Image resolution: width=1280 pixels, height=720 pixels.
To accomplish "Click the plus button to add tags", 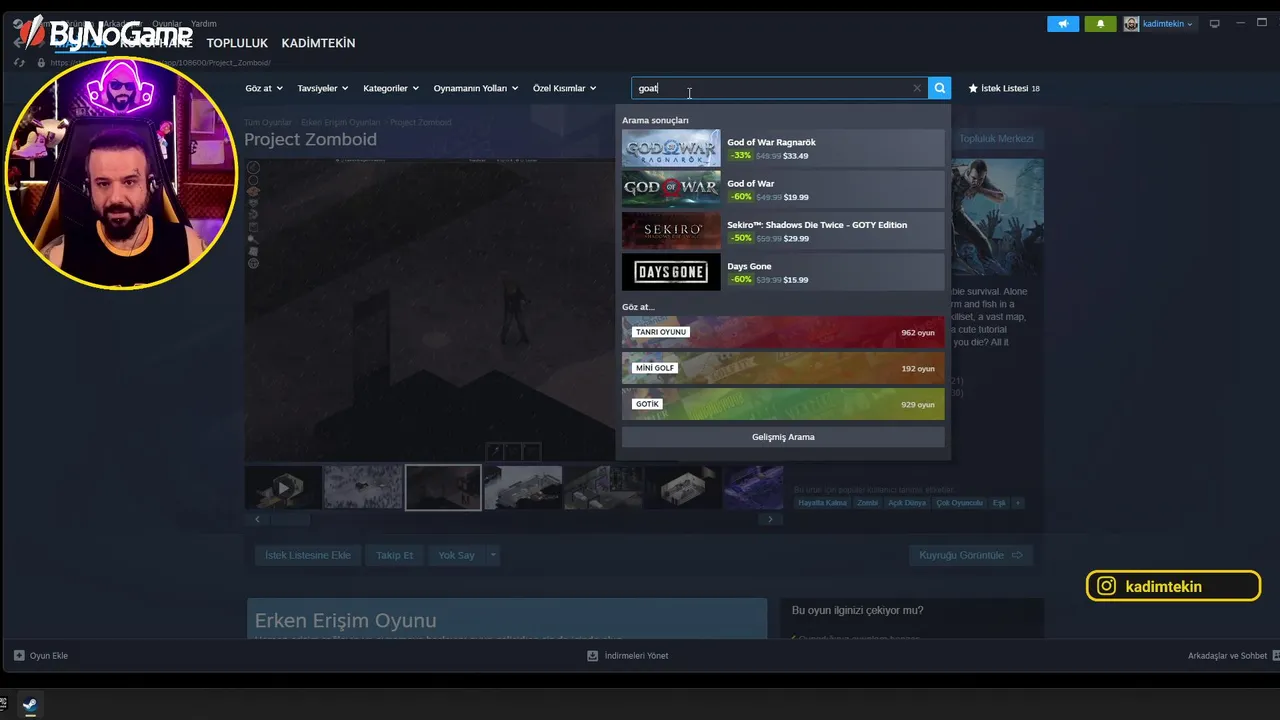I will pyautogui.click(x=1018, y=503).
